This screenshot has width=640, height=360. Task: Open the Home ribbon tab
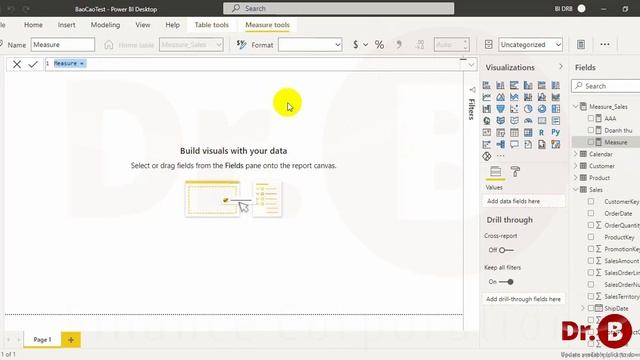click(33, 25)
